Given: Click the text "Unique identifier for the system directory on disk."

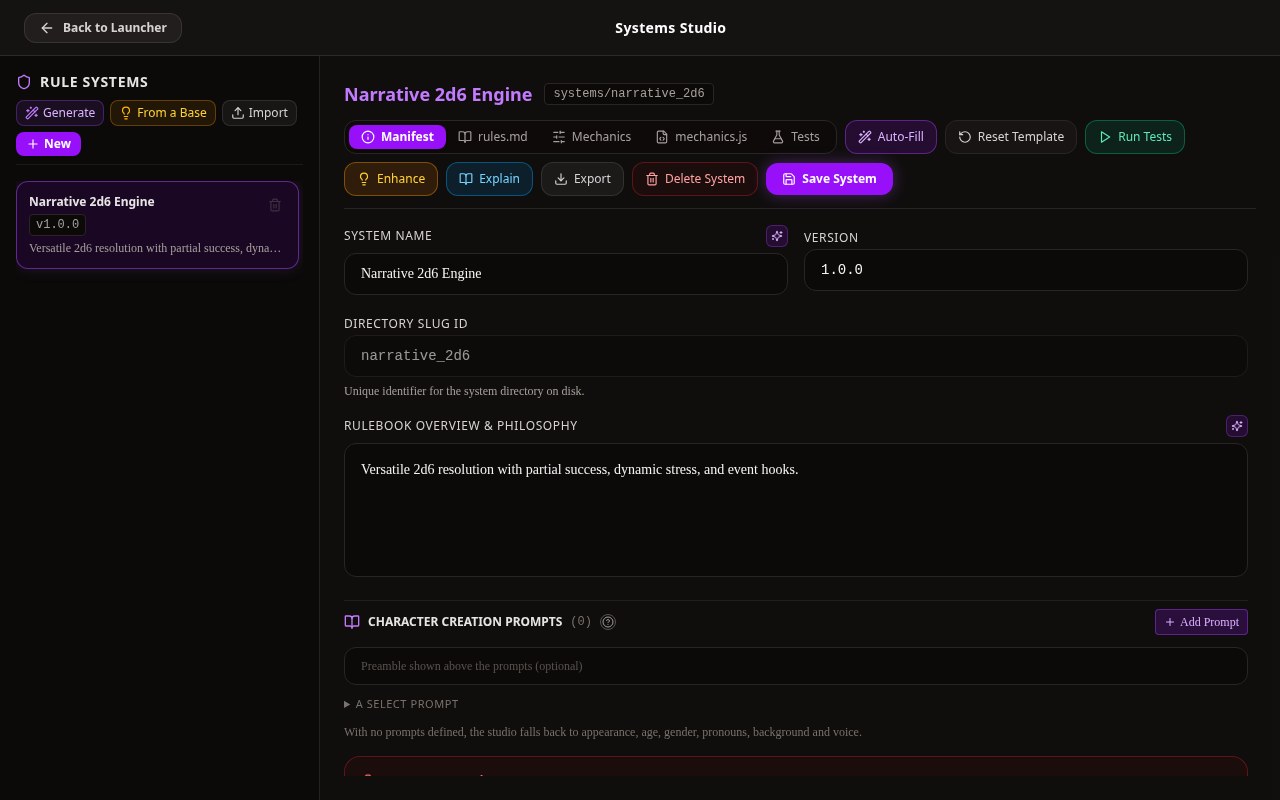Looking at the screenshot, I should [x=464, y=391].
